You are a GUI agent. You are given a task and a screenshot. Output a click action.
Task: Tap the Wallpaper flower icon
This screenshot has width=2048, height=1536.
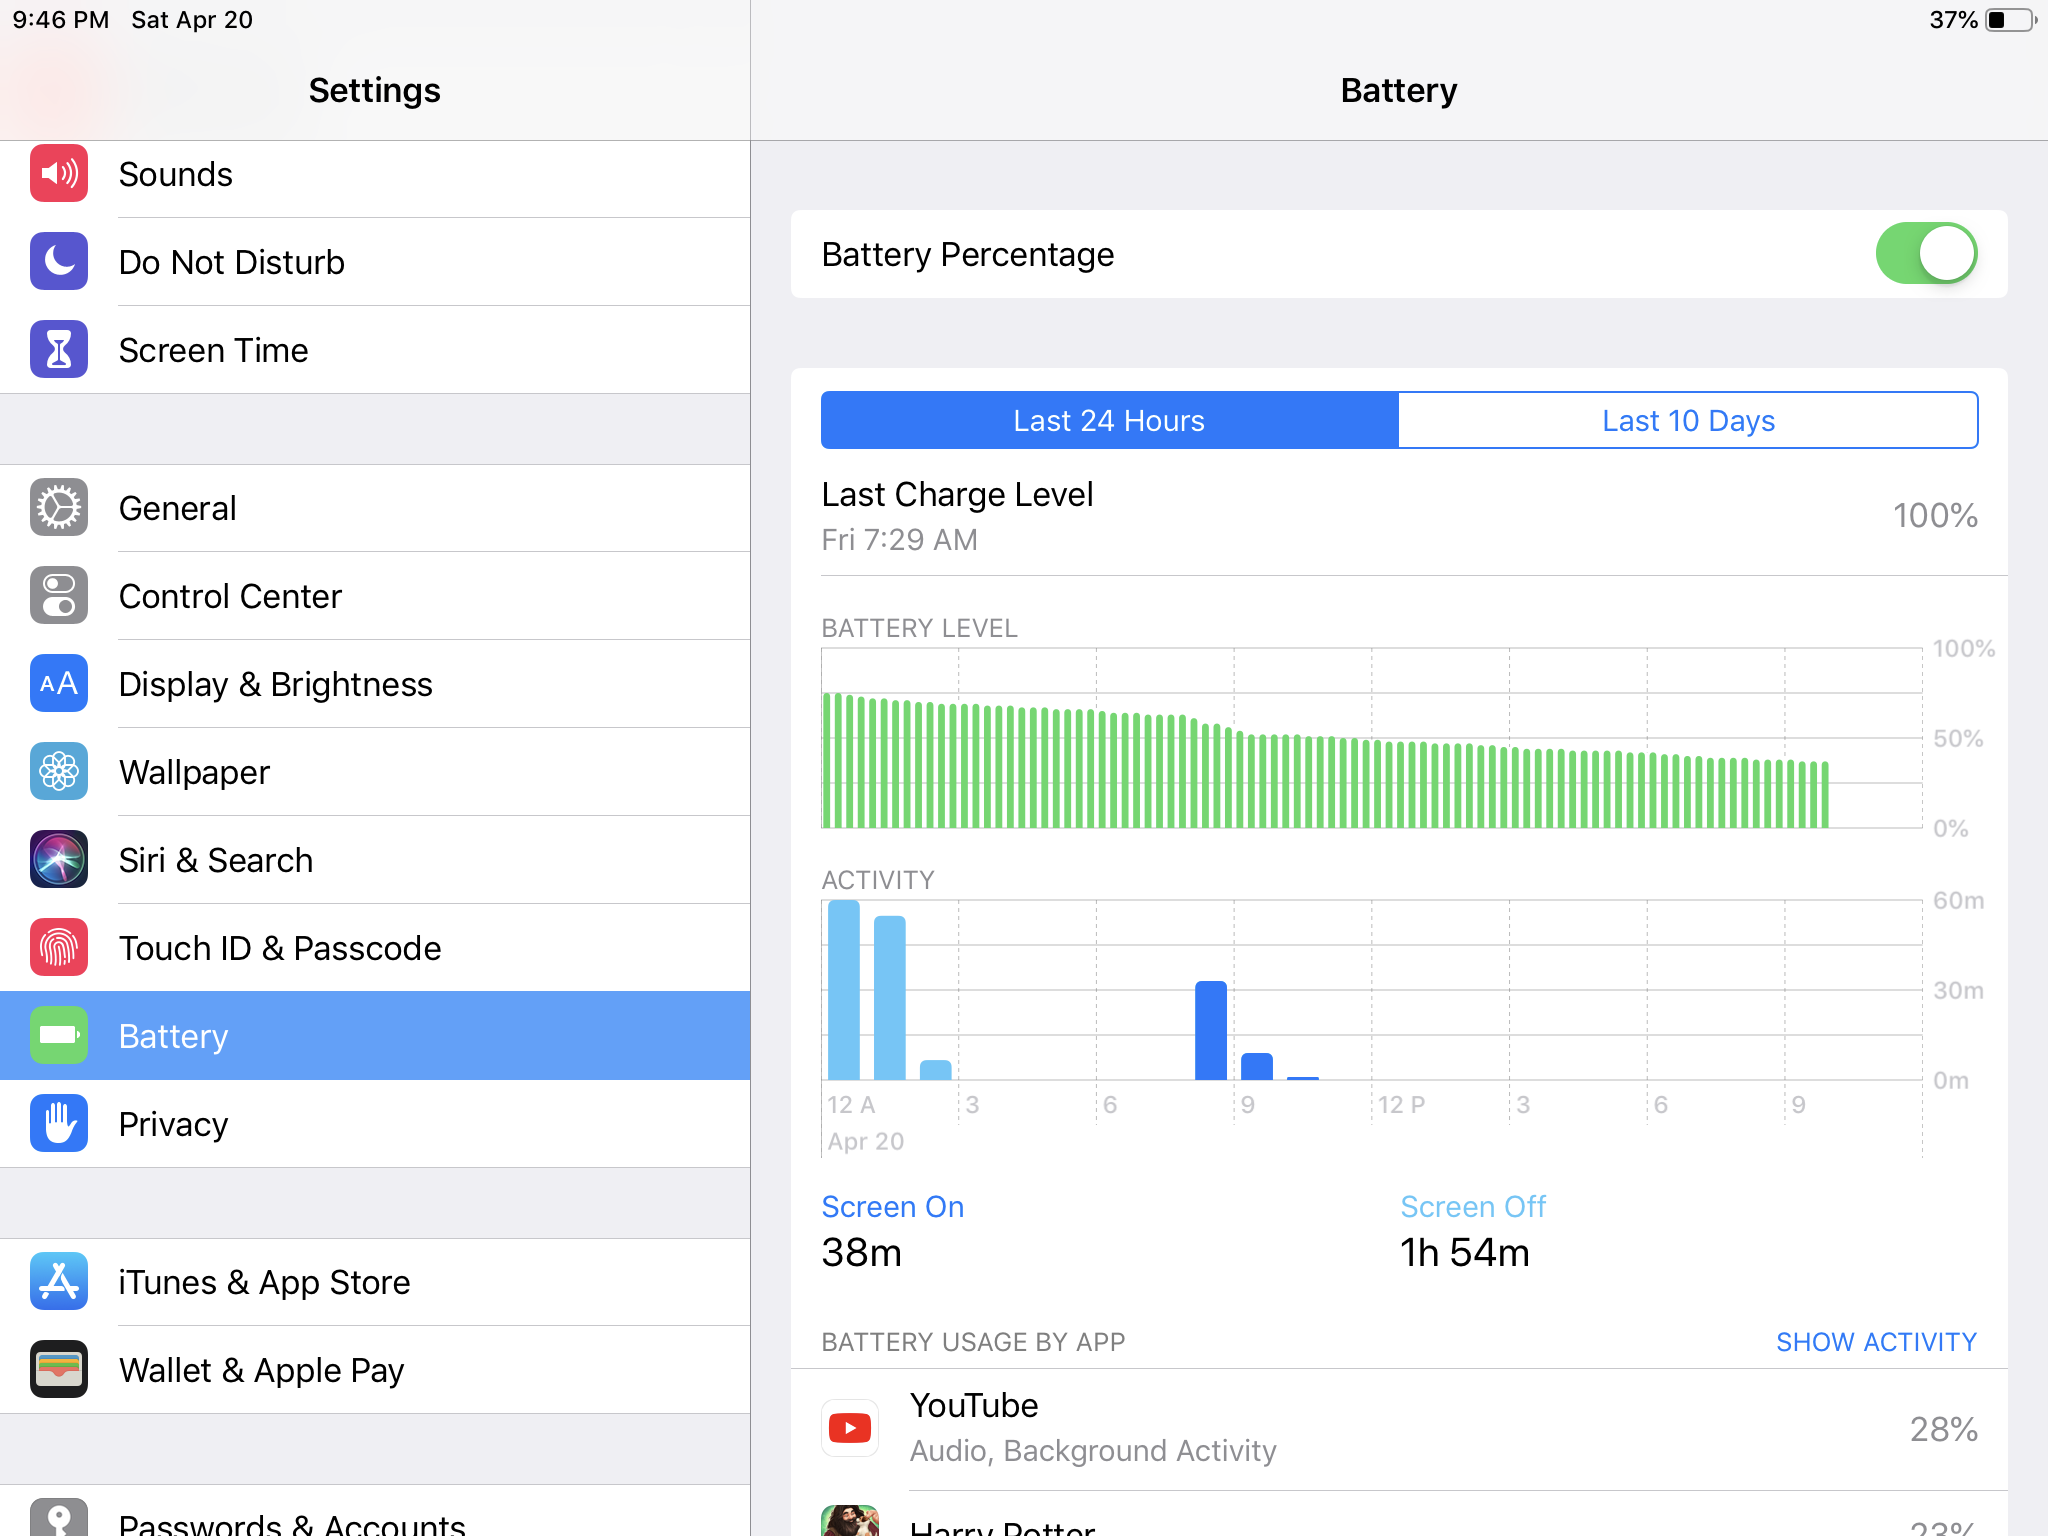point(59,772)
